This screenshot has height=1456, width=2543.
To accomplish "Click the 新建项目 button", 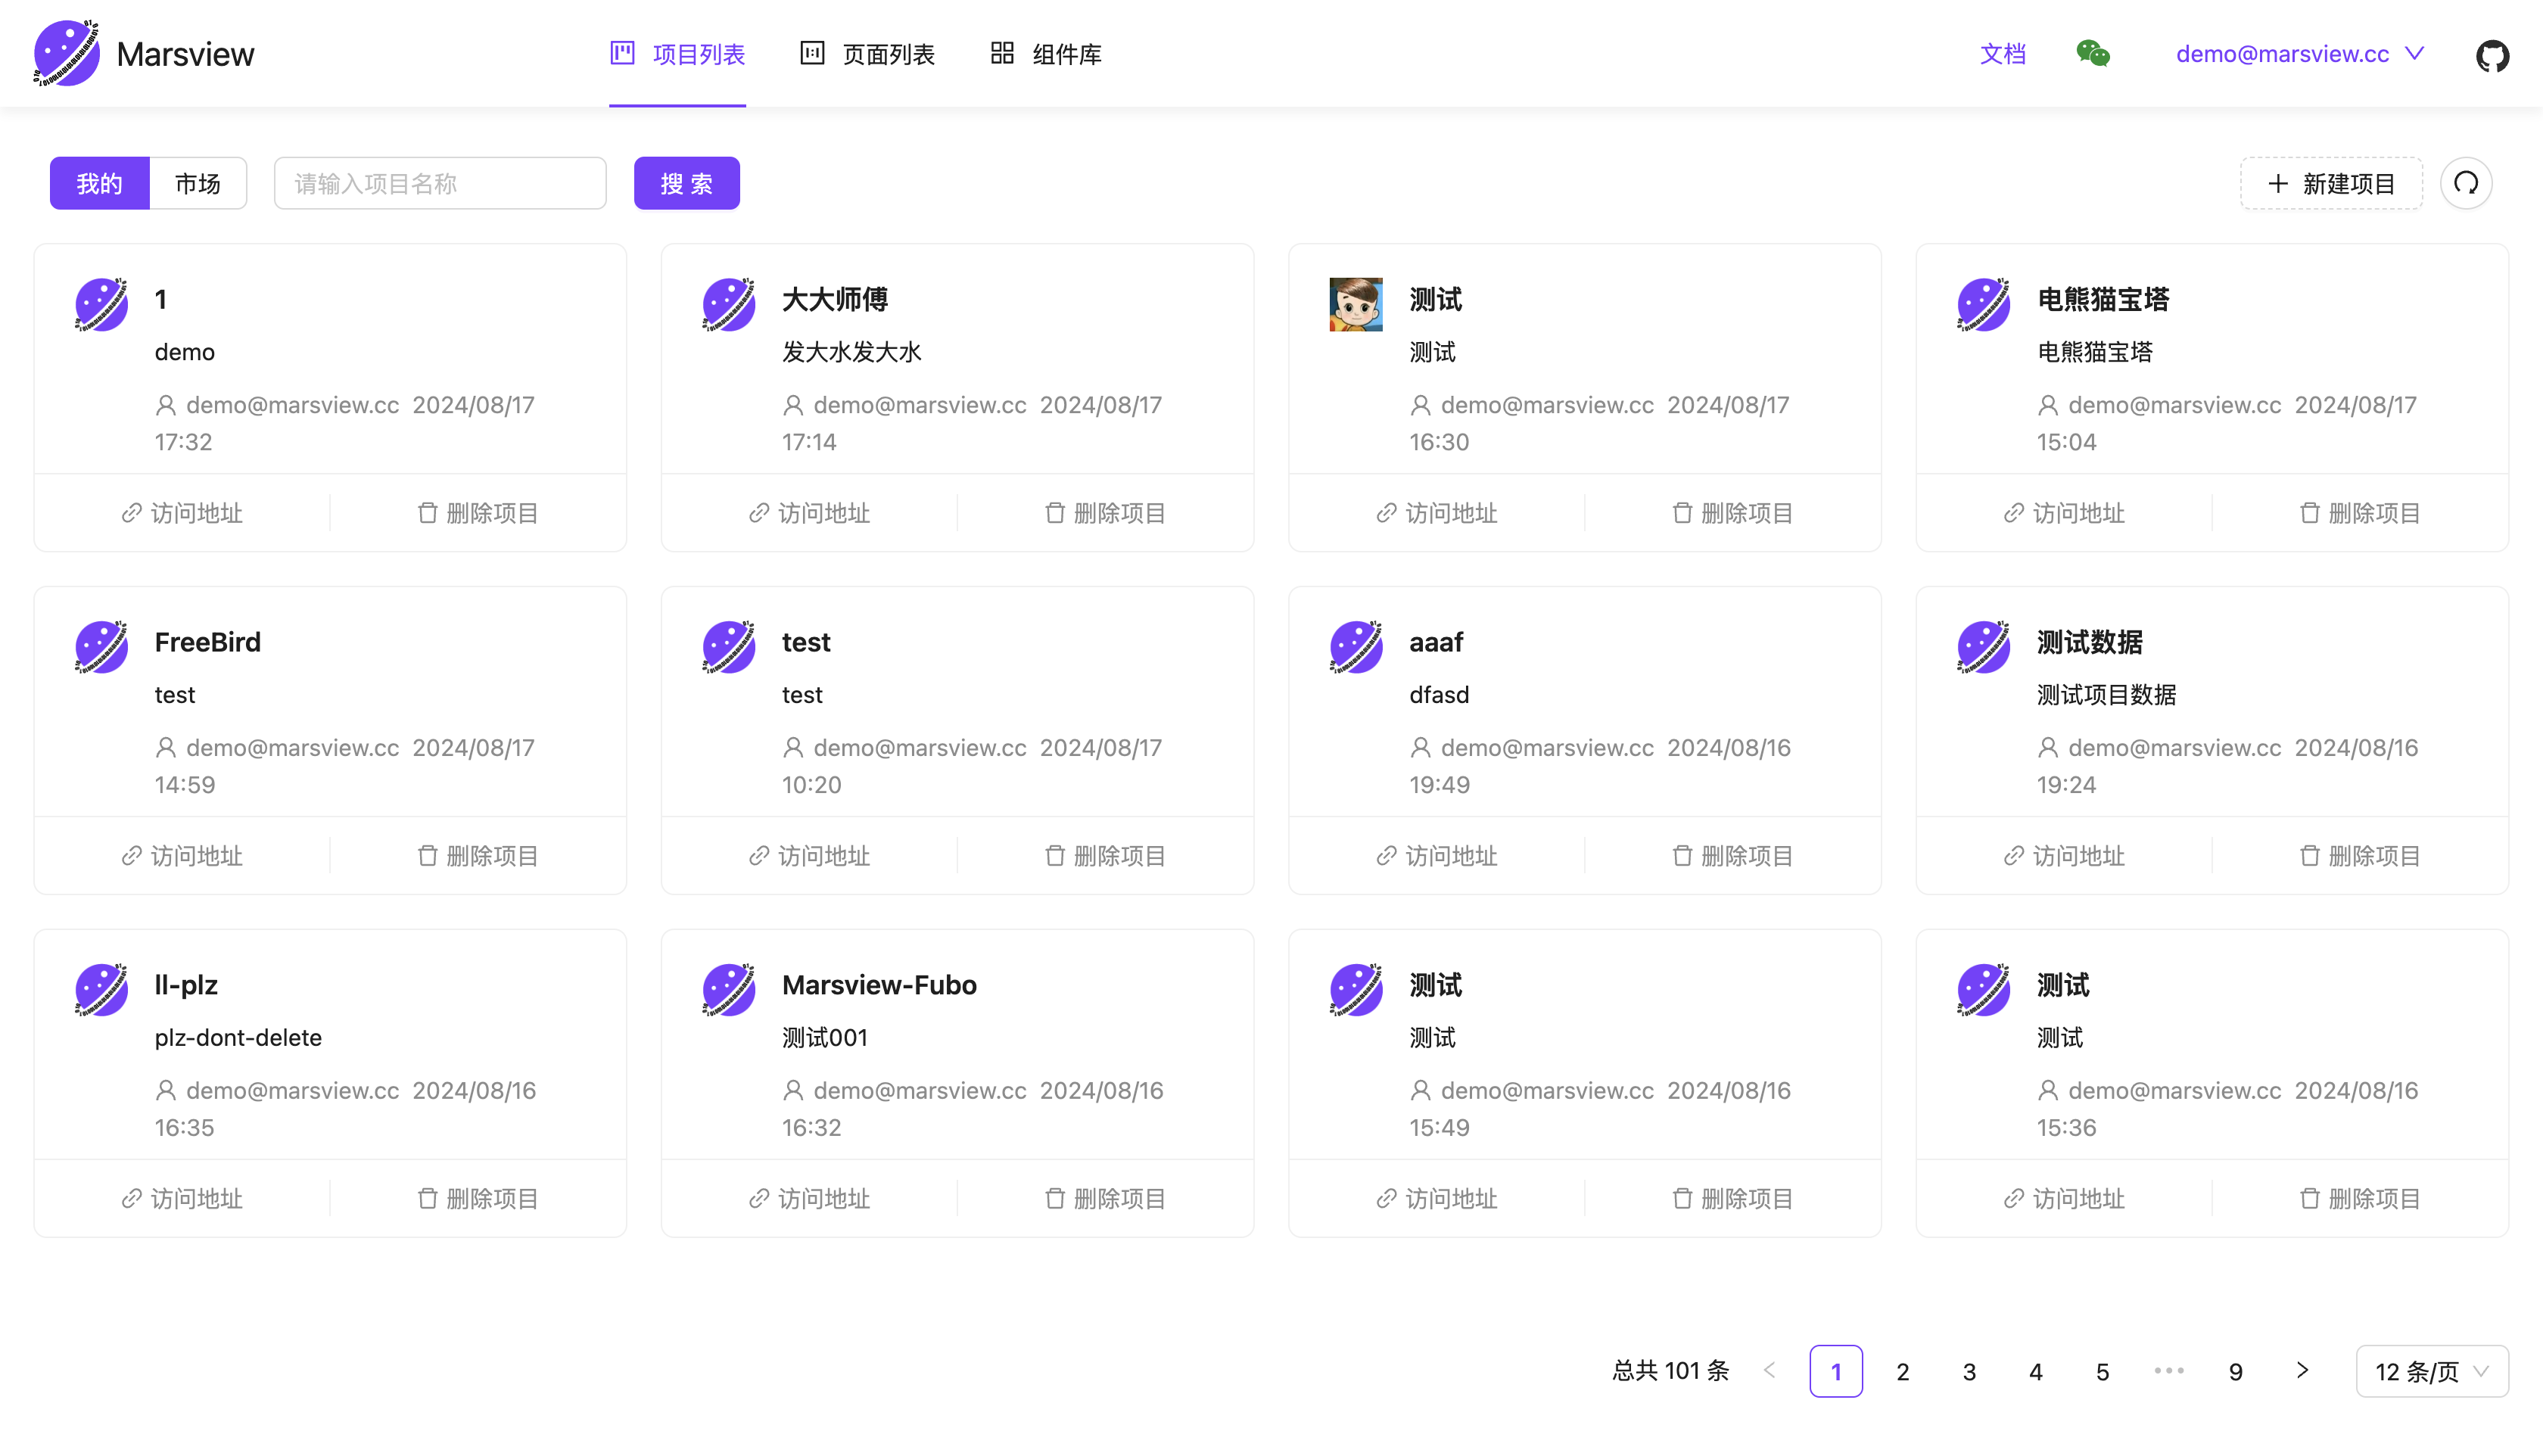I will click(2330, 183).
